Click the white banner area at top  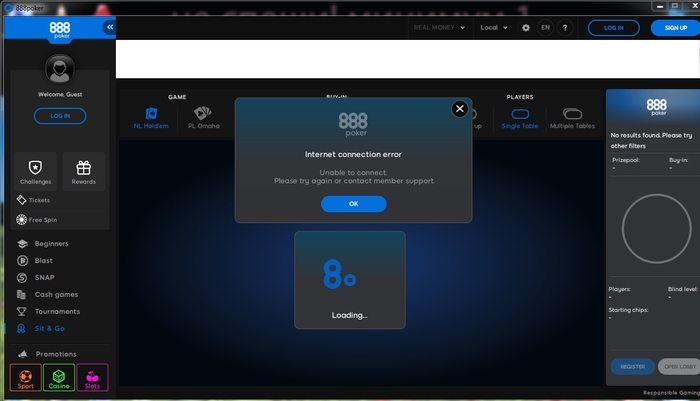click(x=408, y=59)
